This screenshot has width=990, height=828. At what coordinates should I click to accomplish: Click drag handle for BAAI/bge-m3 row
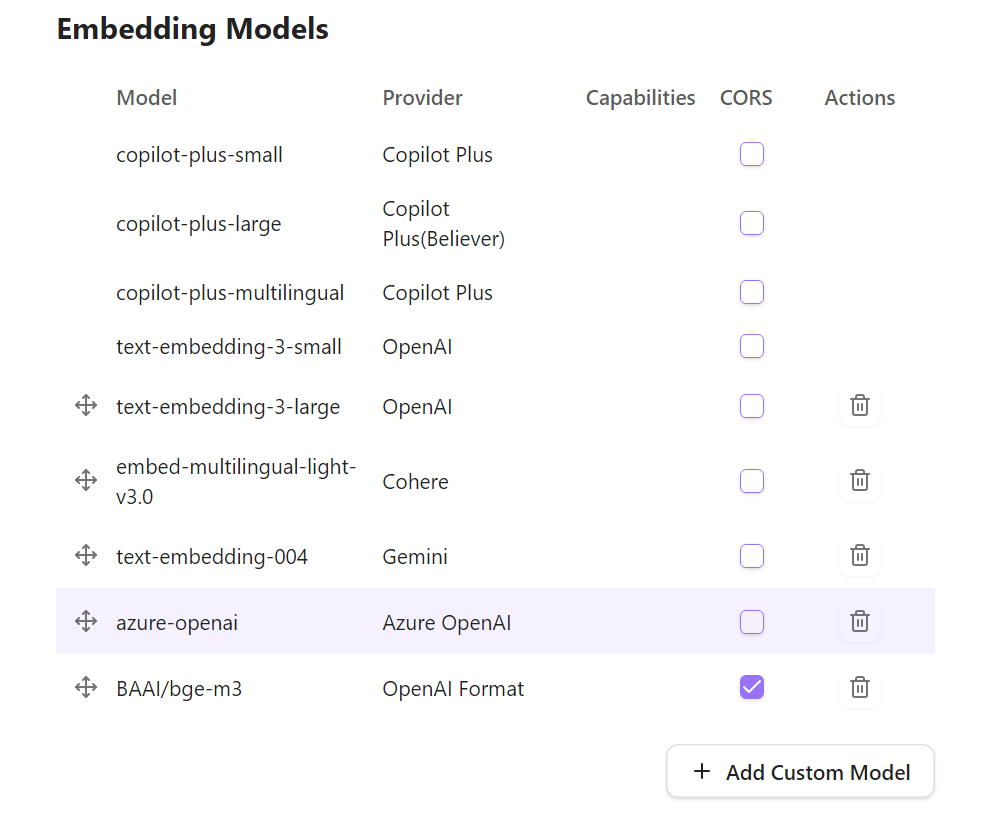[x=86, y=688]
